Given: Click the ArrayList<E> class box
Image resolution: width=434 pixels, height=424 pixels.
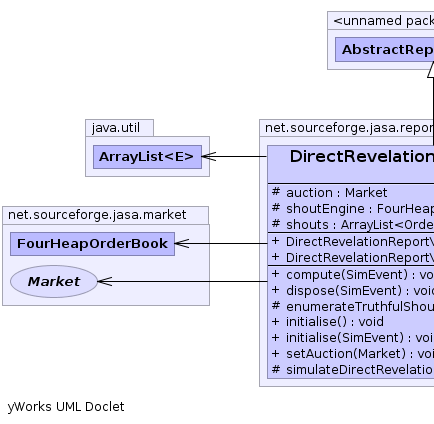Looking at the screenshot, I should [x=147, y=157].
